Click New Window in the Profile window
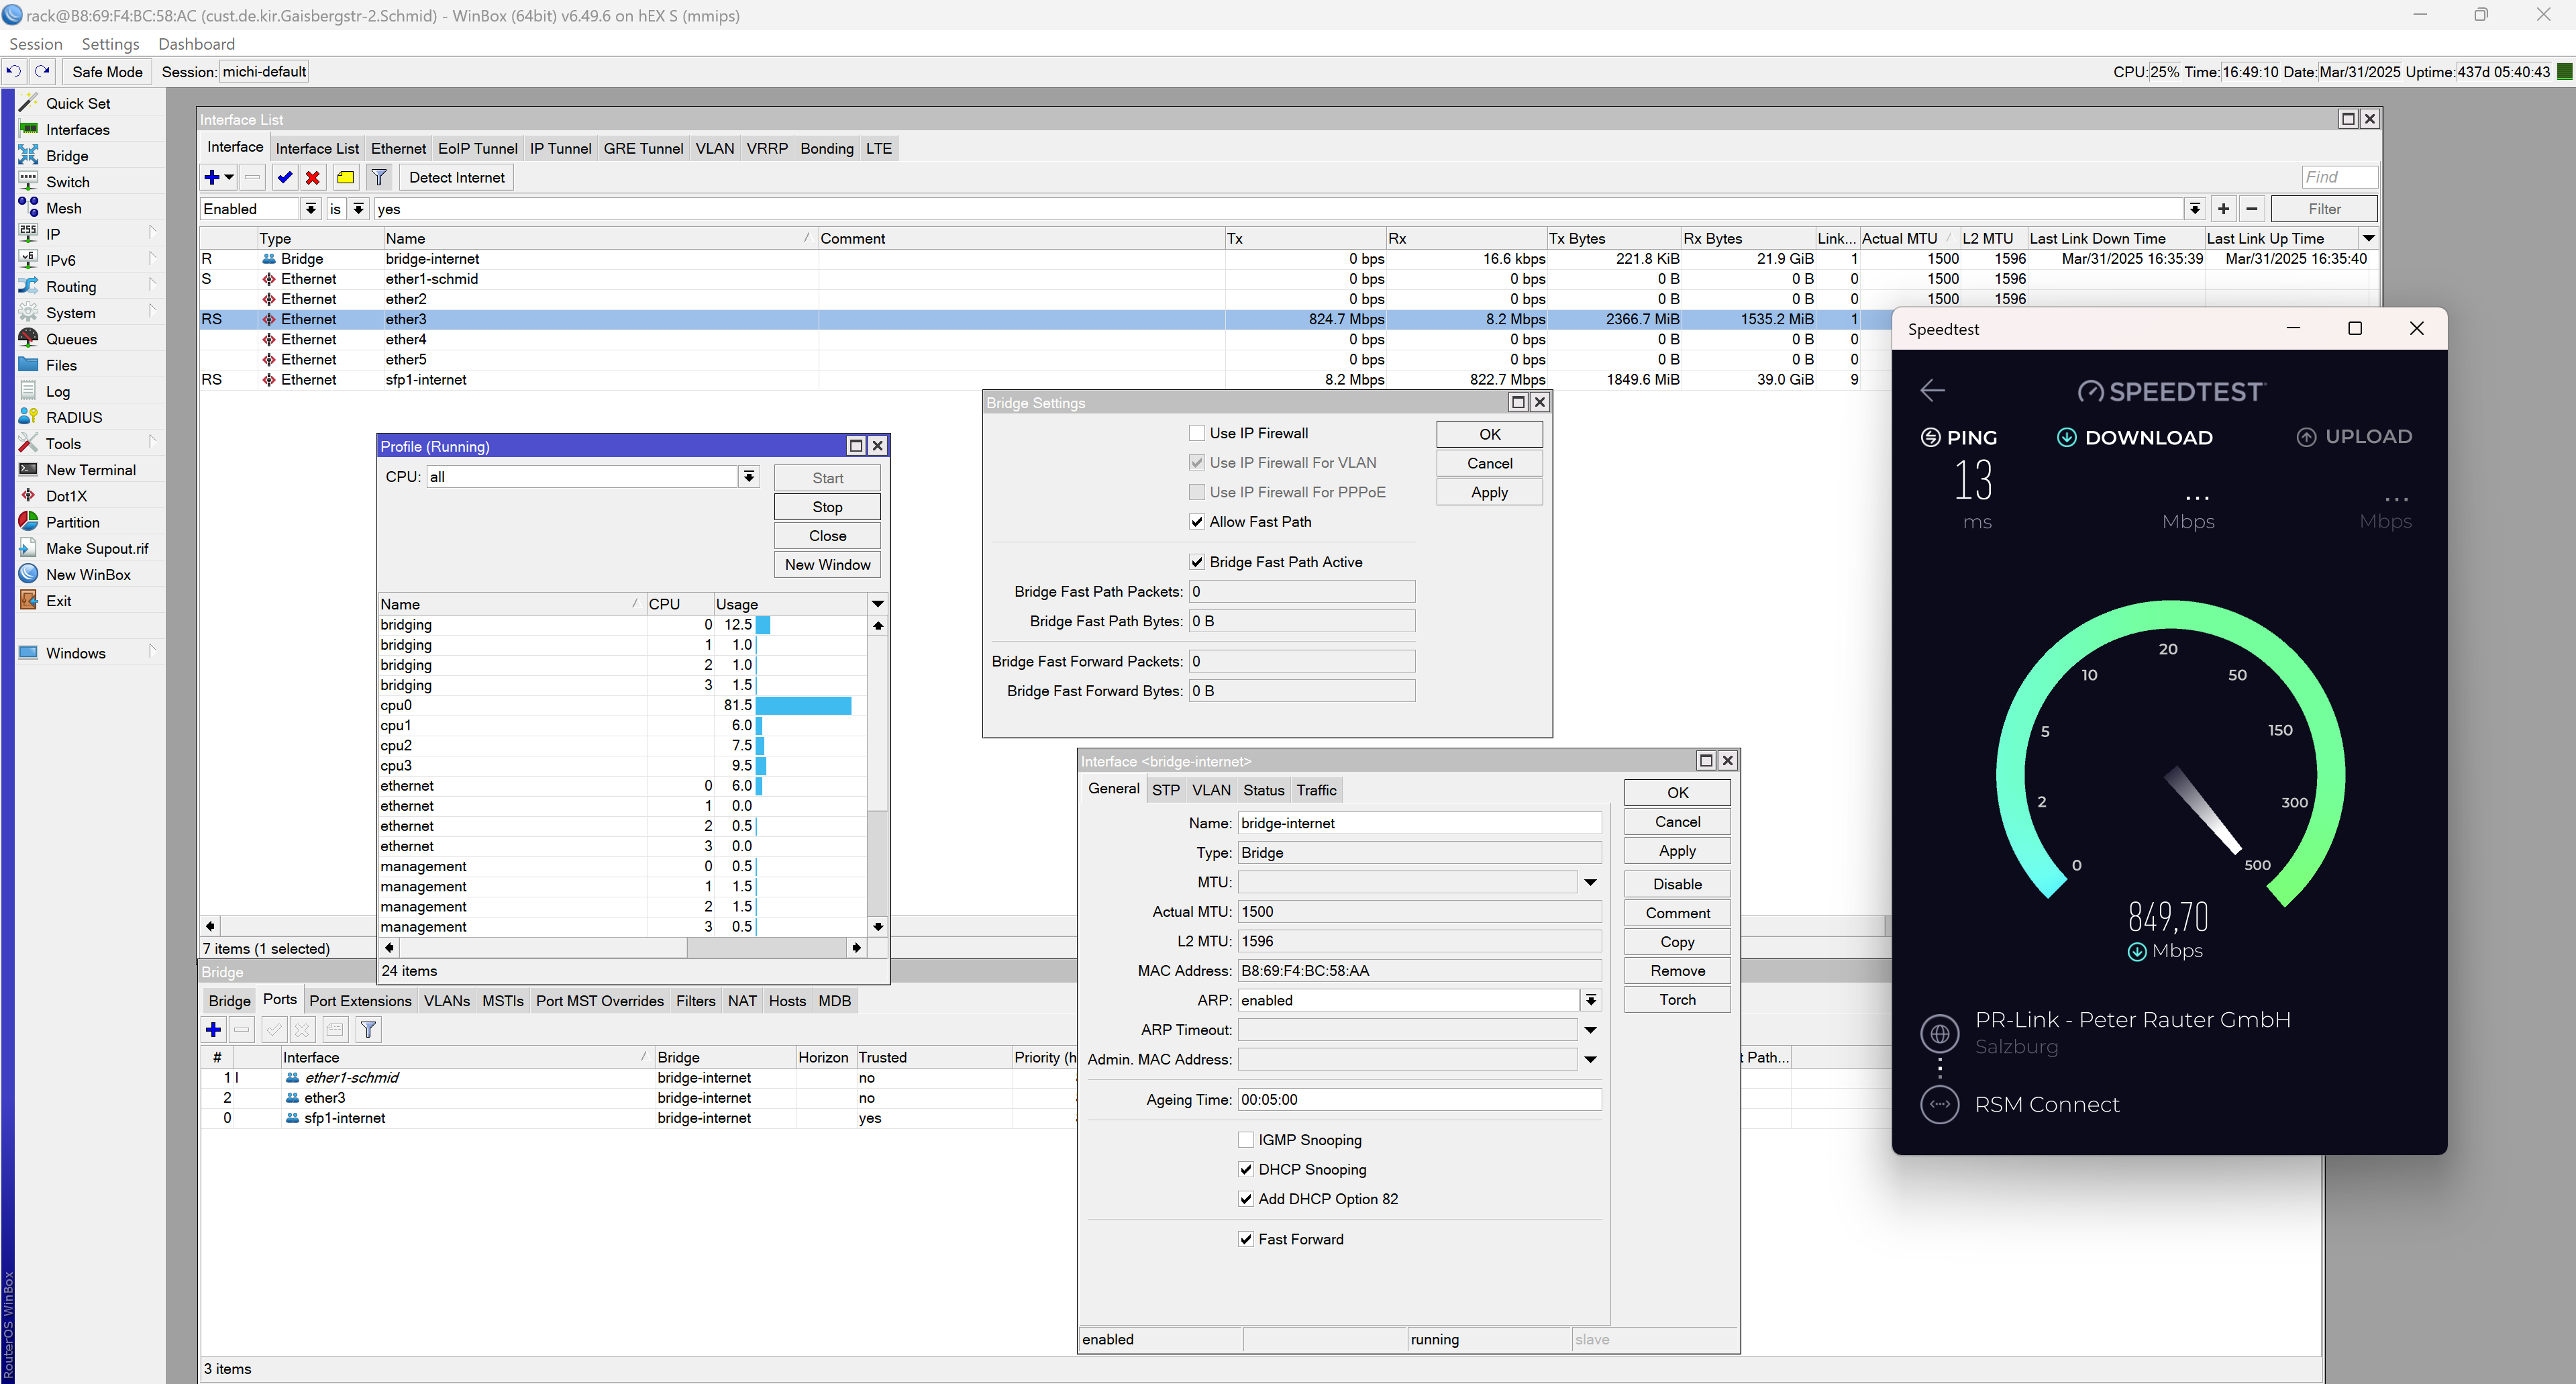Screen dimensions: 2576x1384 tap(827, 565)
